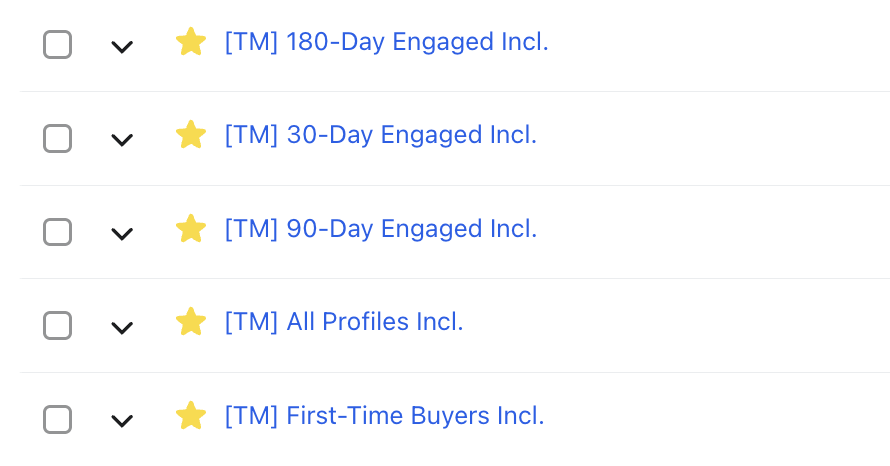This screenshot has width=890, height=466.
Task: Unfavorite the All Profiles Incl. star
Action: click(x=190, y=322)
